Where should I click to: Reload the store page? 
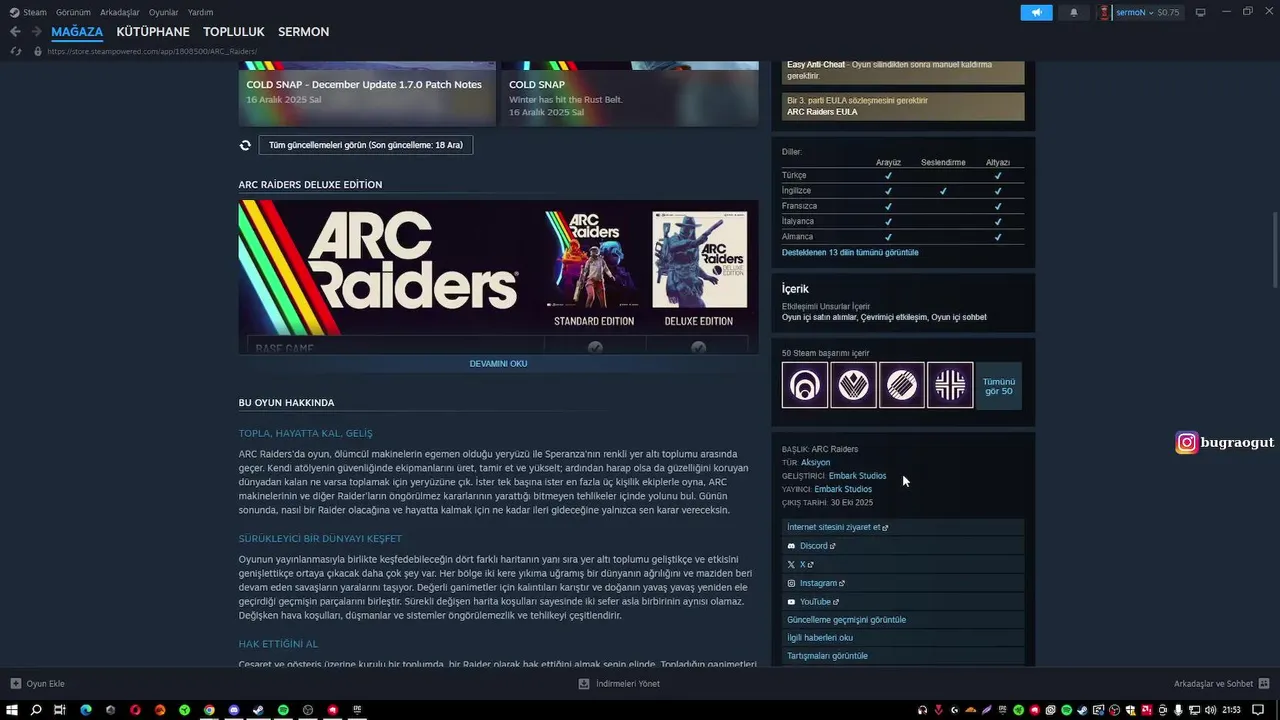click(15, 51)
